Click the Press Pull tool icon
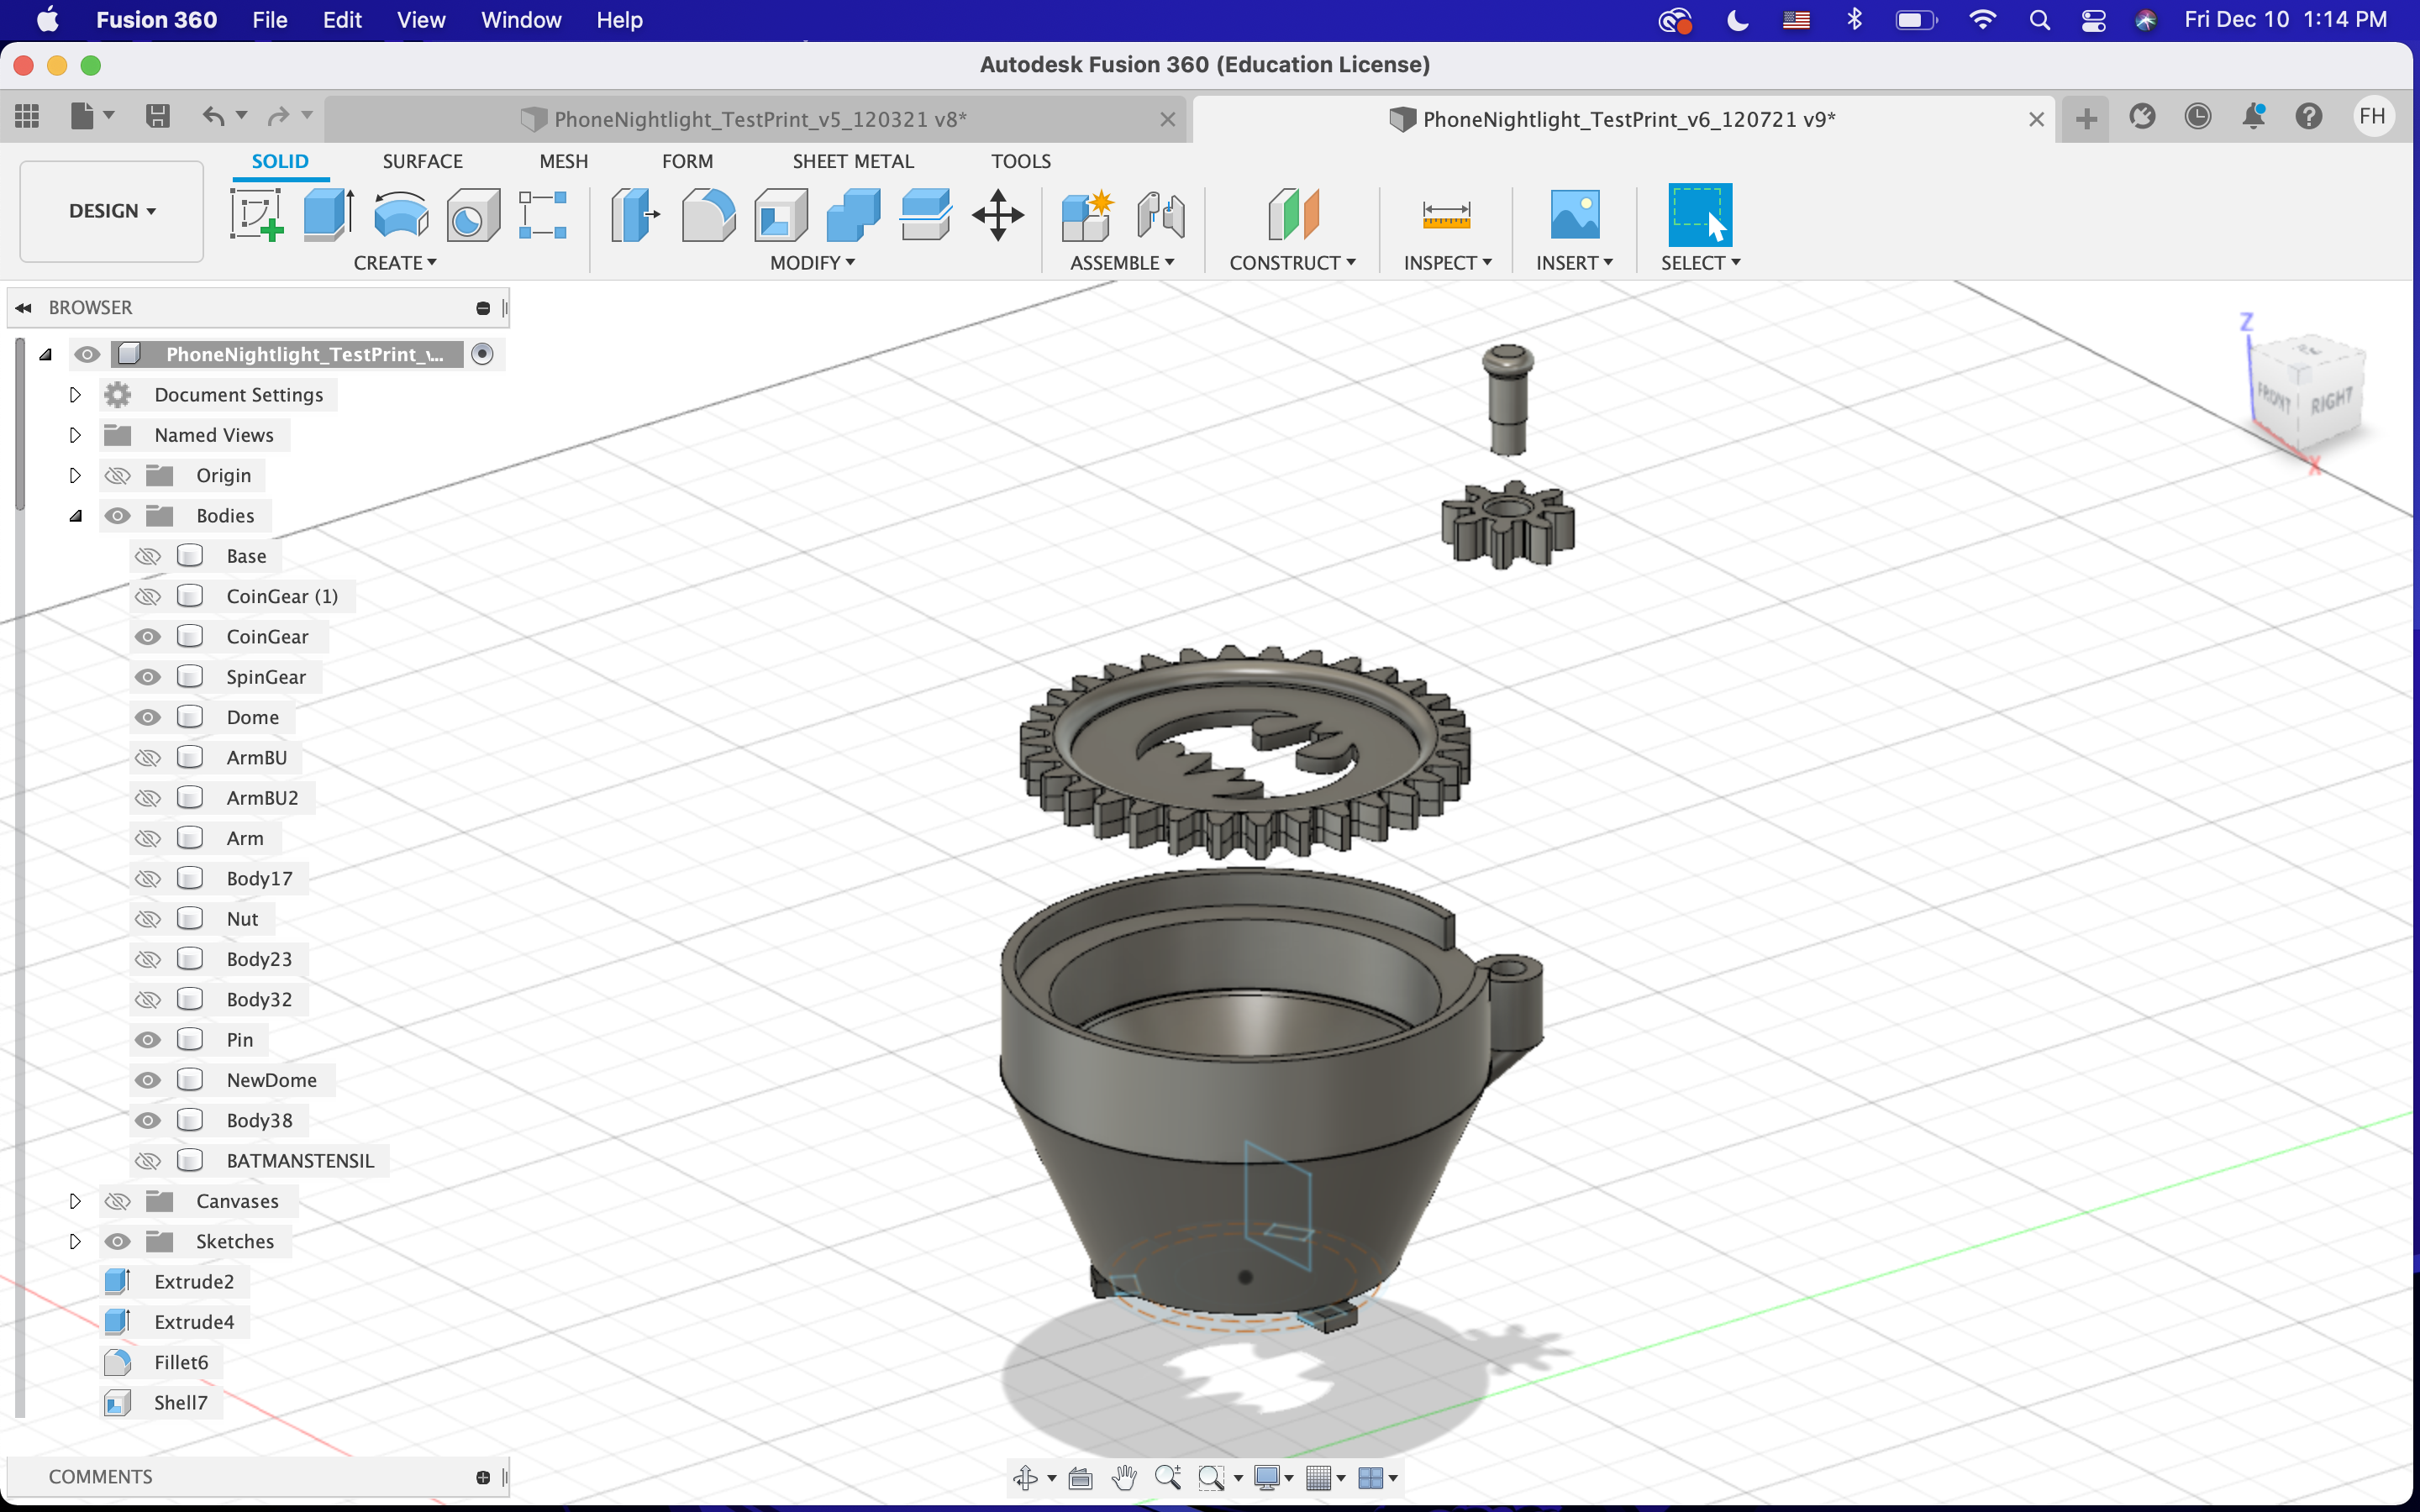This screenshot has height=1512, width=2420. (636, 215)
